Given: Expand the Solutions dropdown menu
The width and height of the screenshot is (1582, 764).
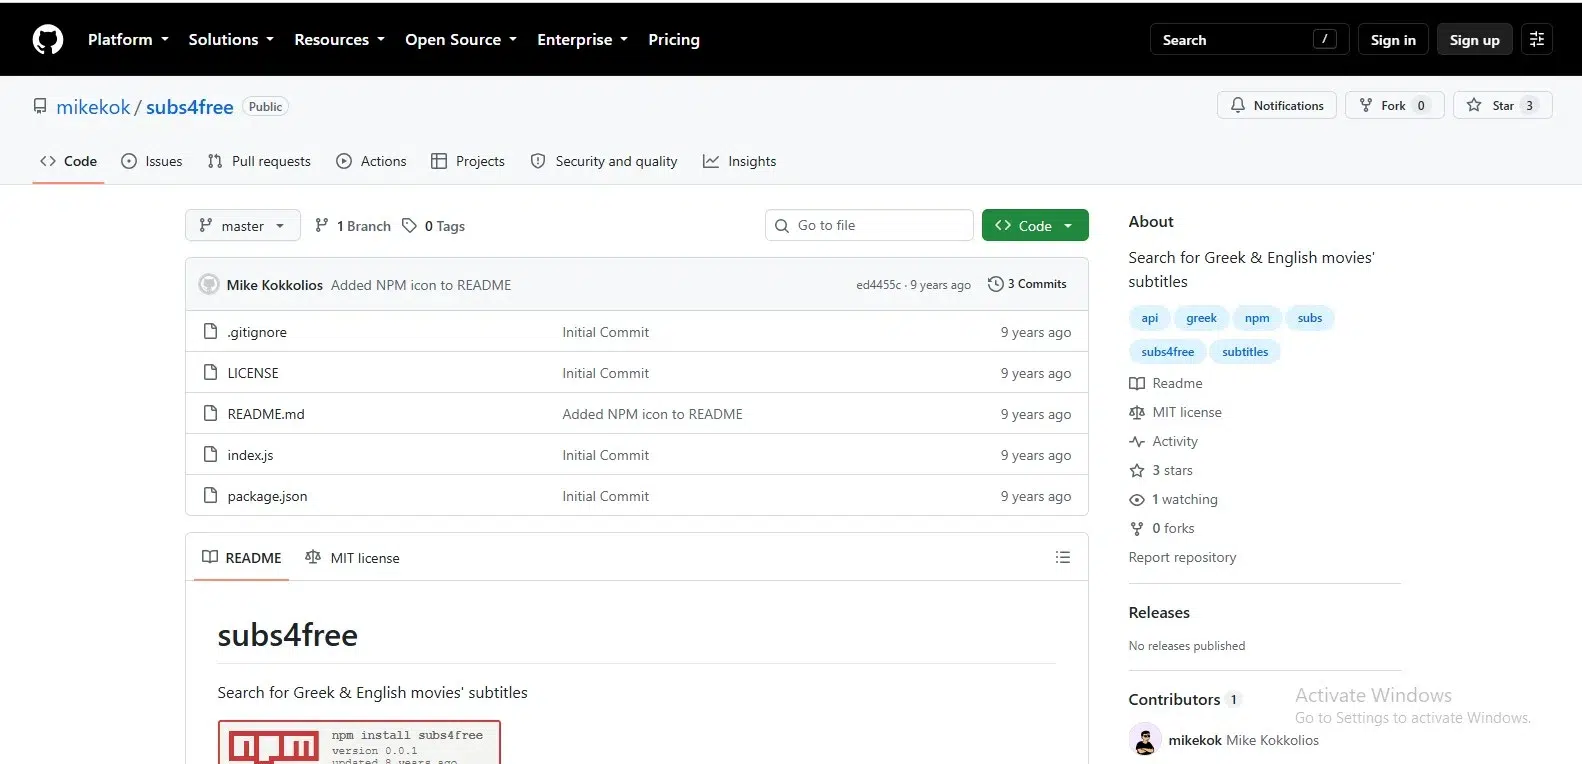Looking at the screenshot, I should (231, 40).
